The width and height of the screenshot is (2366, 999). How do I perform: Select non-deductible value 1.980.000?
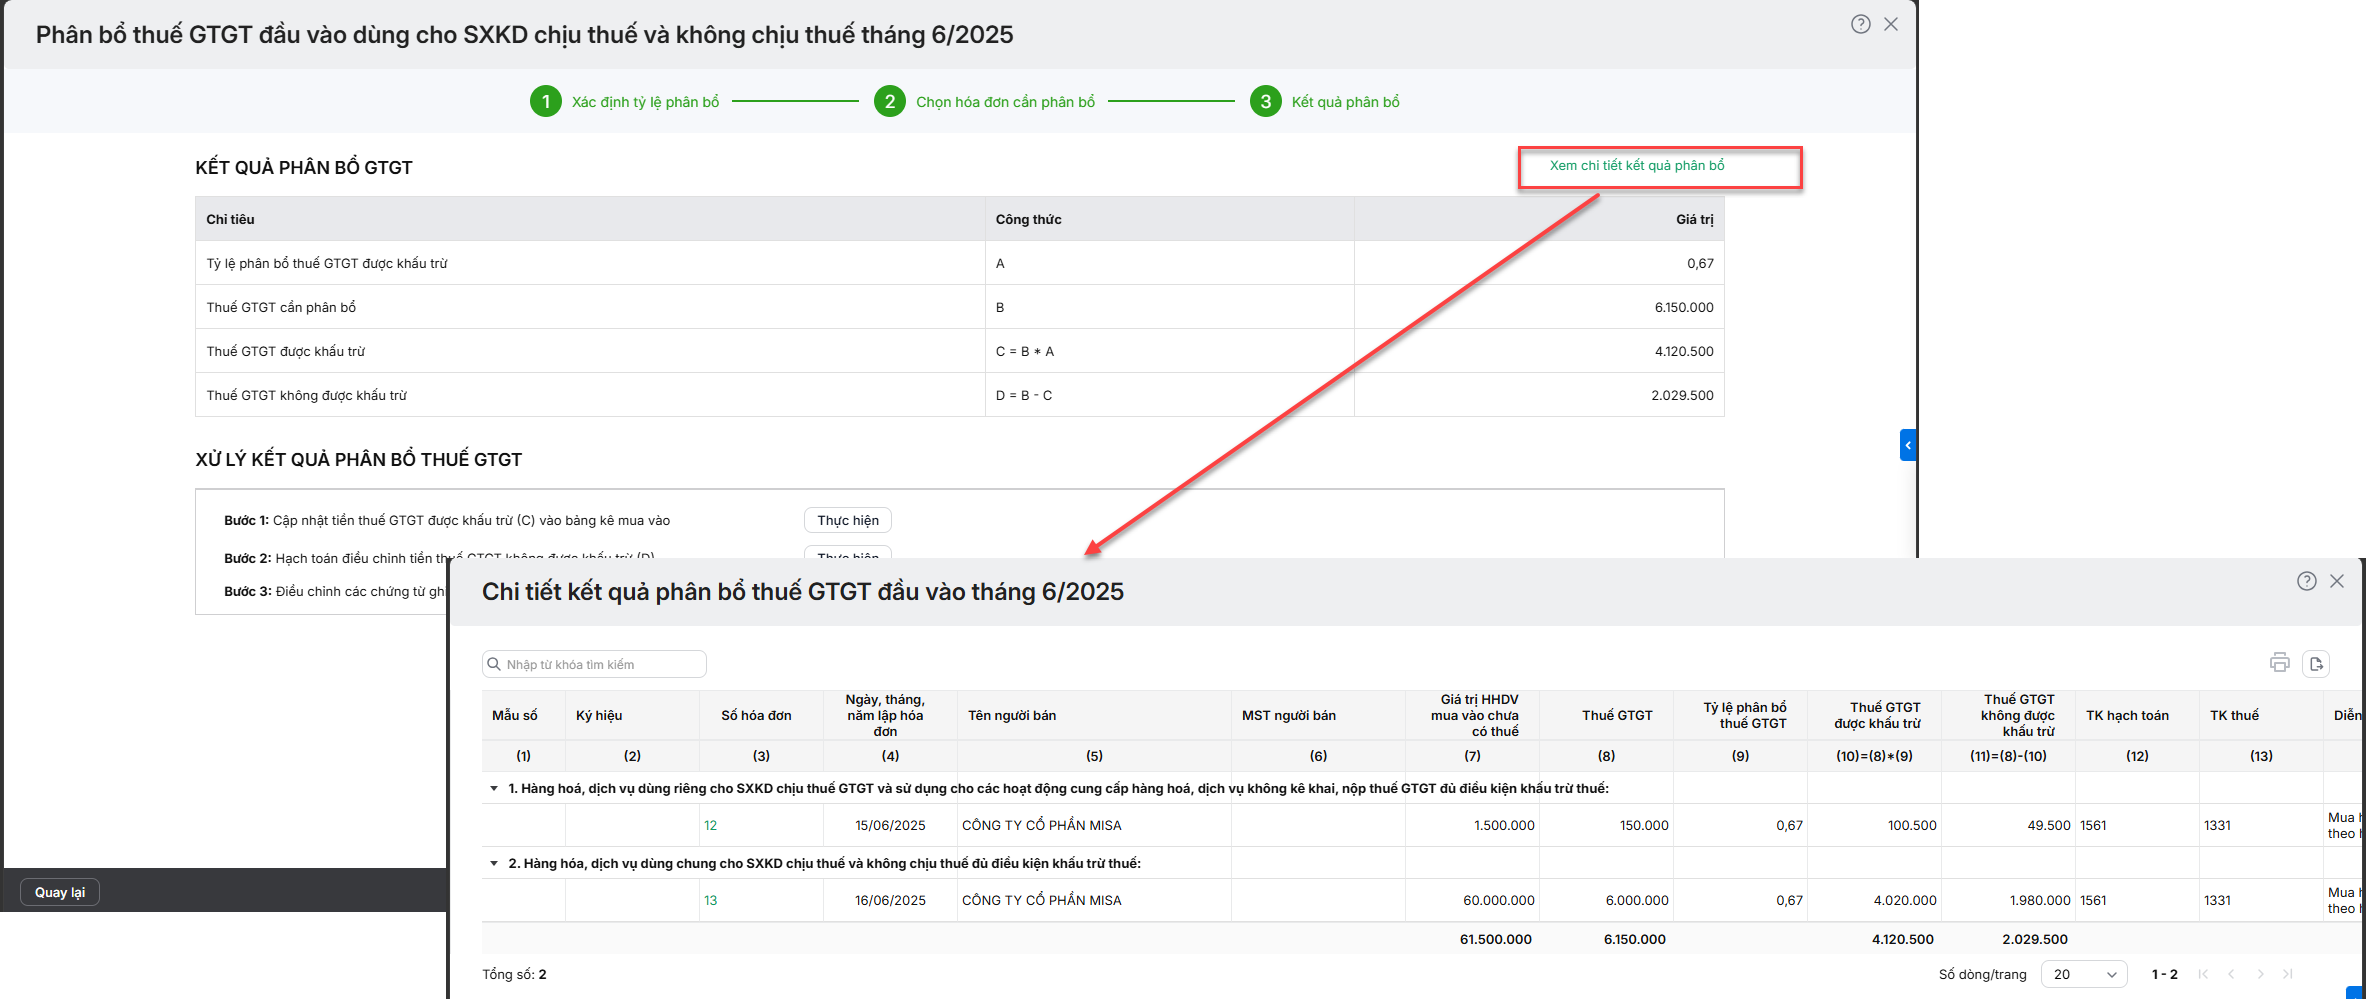click(2040, 900)
